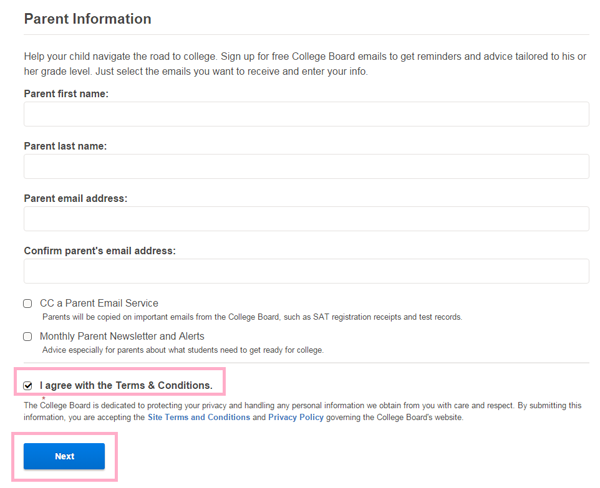Viewport: 600px width, 488px height.
Task: Click the "Parent last name:" label
Action: click(x=65, y=146)
